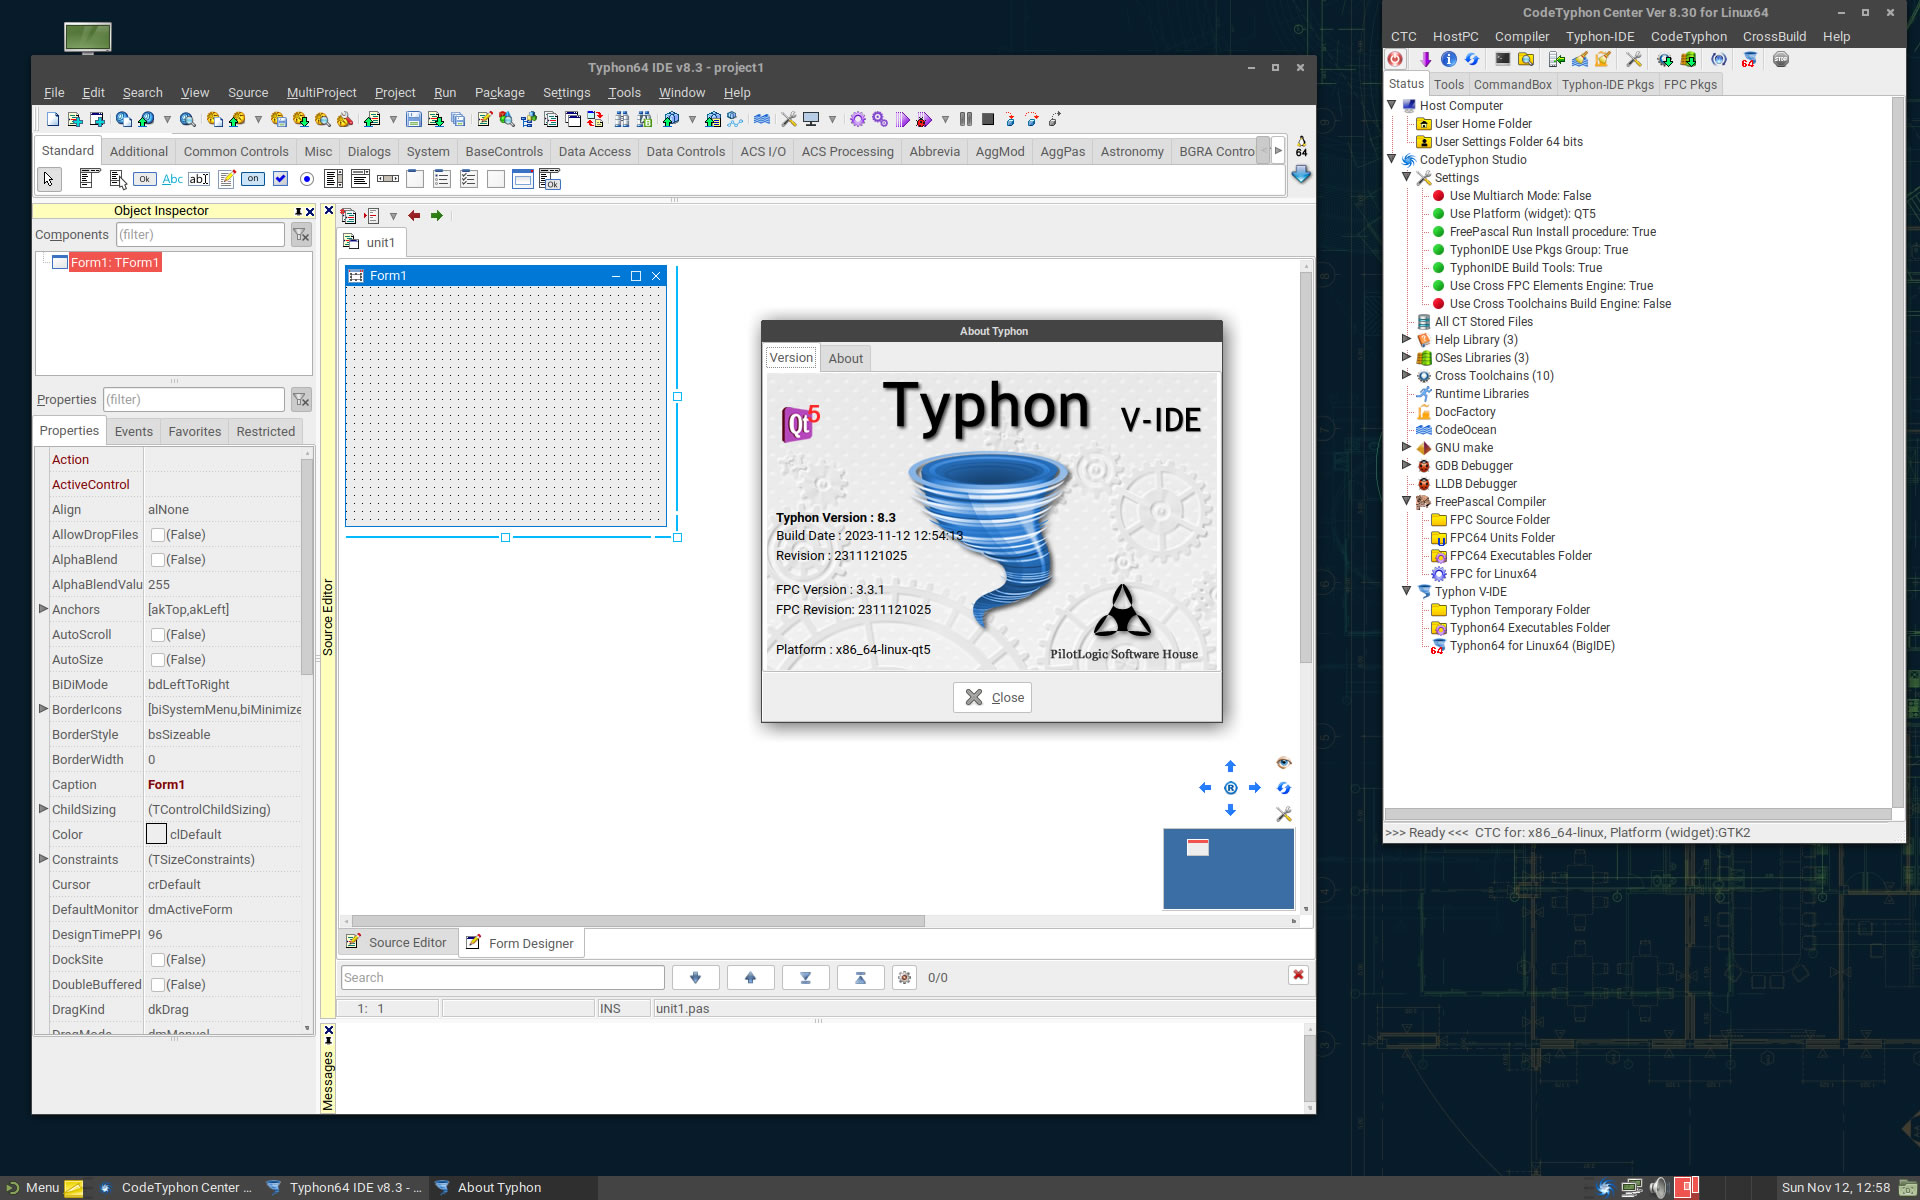Check the AutoScroll property
This screenshot has height=1200, width=1920.
pos(158,635)
